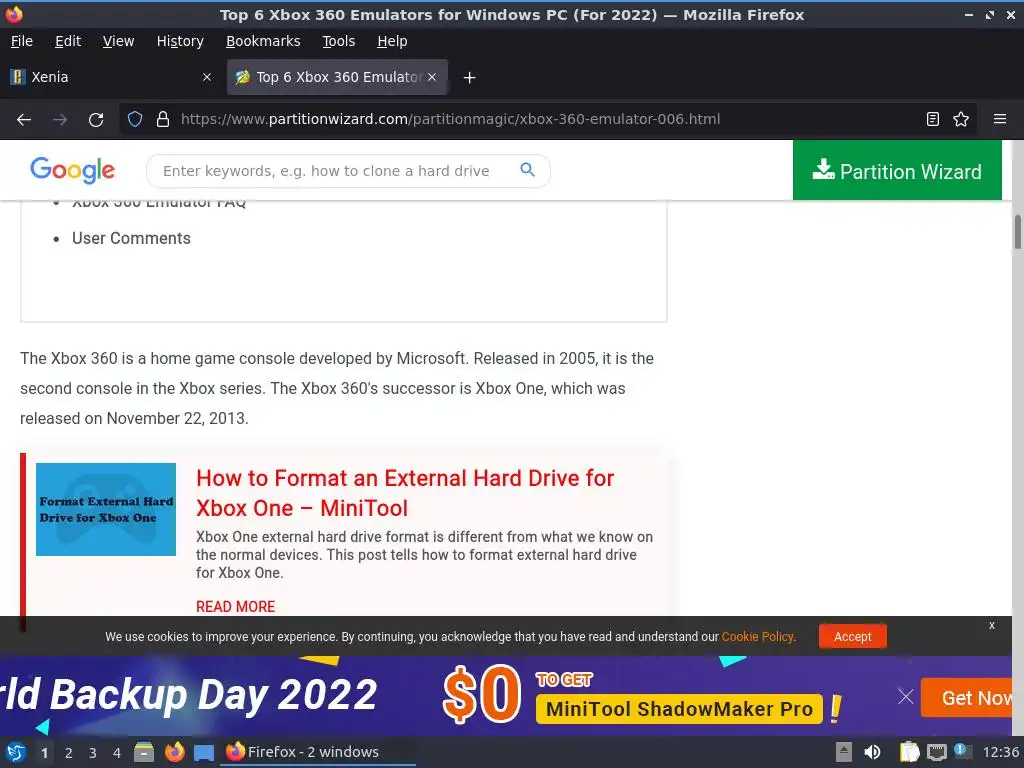This screenshot has height=768, width=1024.
Task: Open the Help menu
Action: point(392,41)
